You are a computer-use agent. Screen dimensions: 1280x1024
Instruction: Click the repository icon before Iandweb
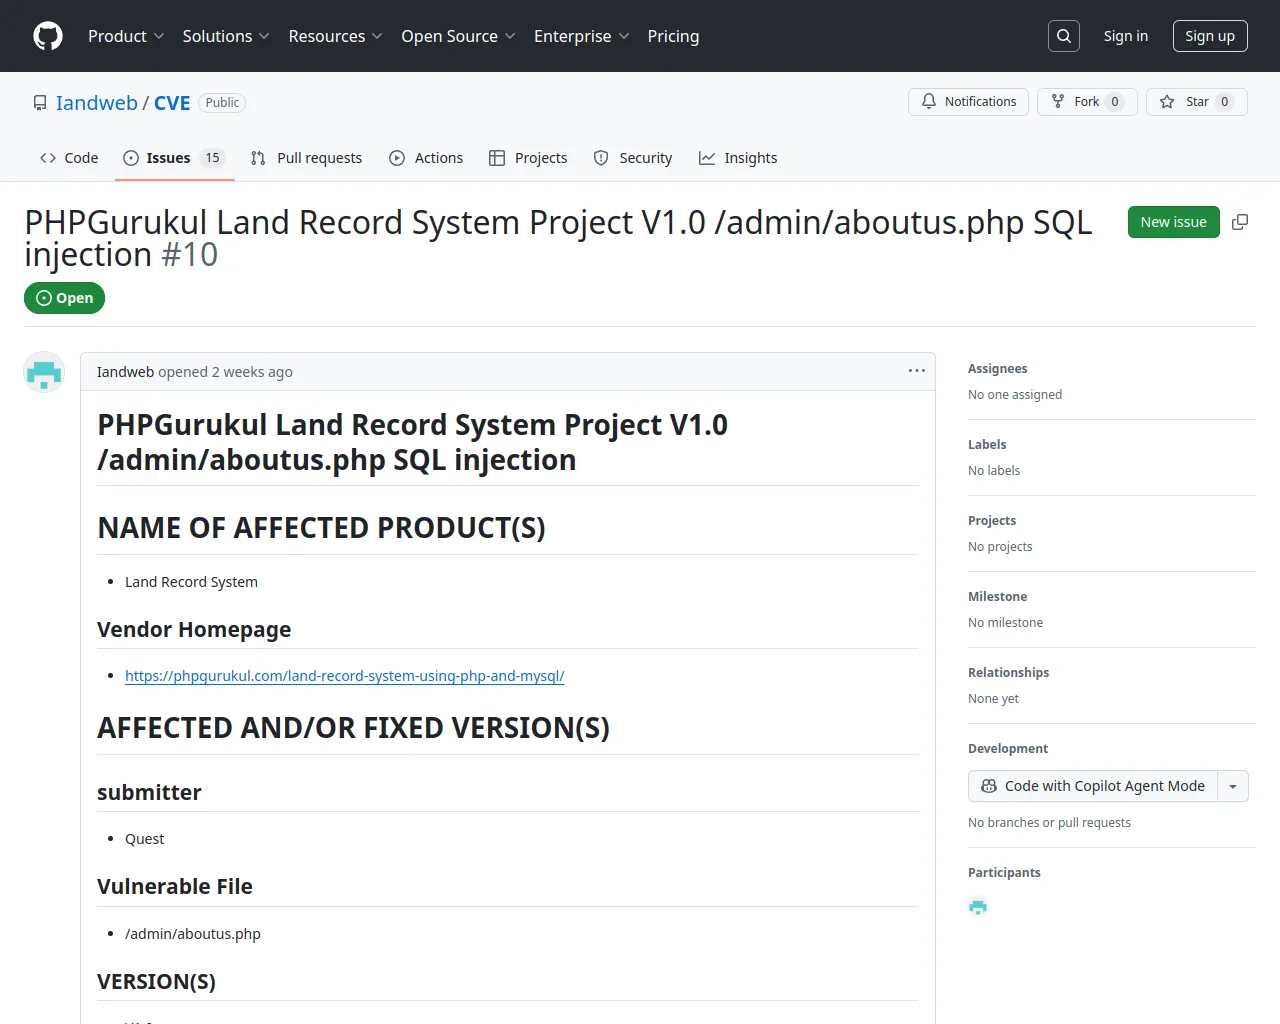(40, 103)
